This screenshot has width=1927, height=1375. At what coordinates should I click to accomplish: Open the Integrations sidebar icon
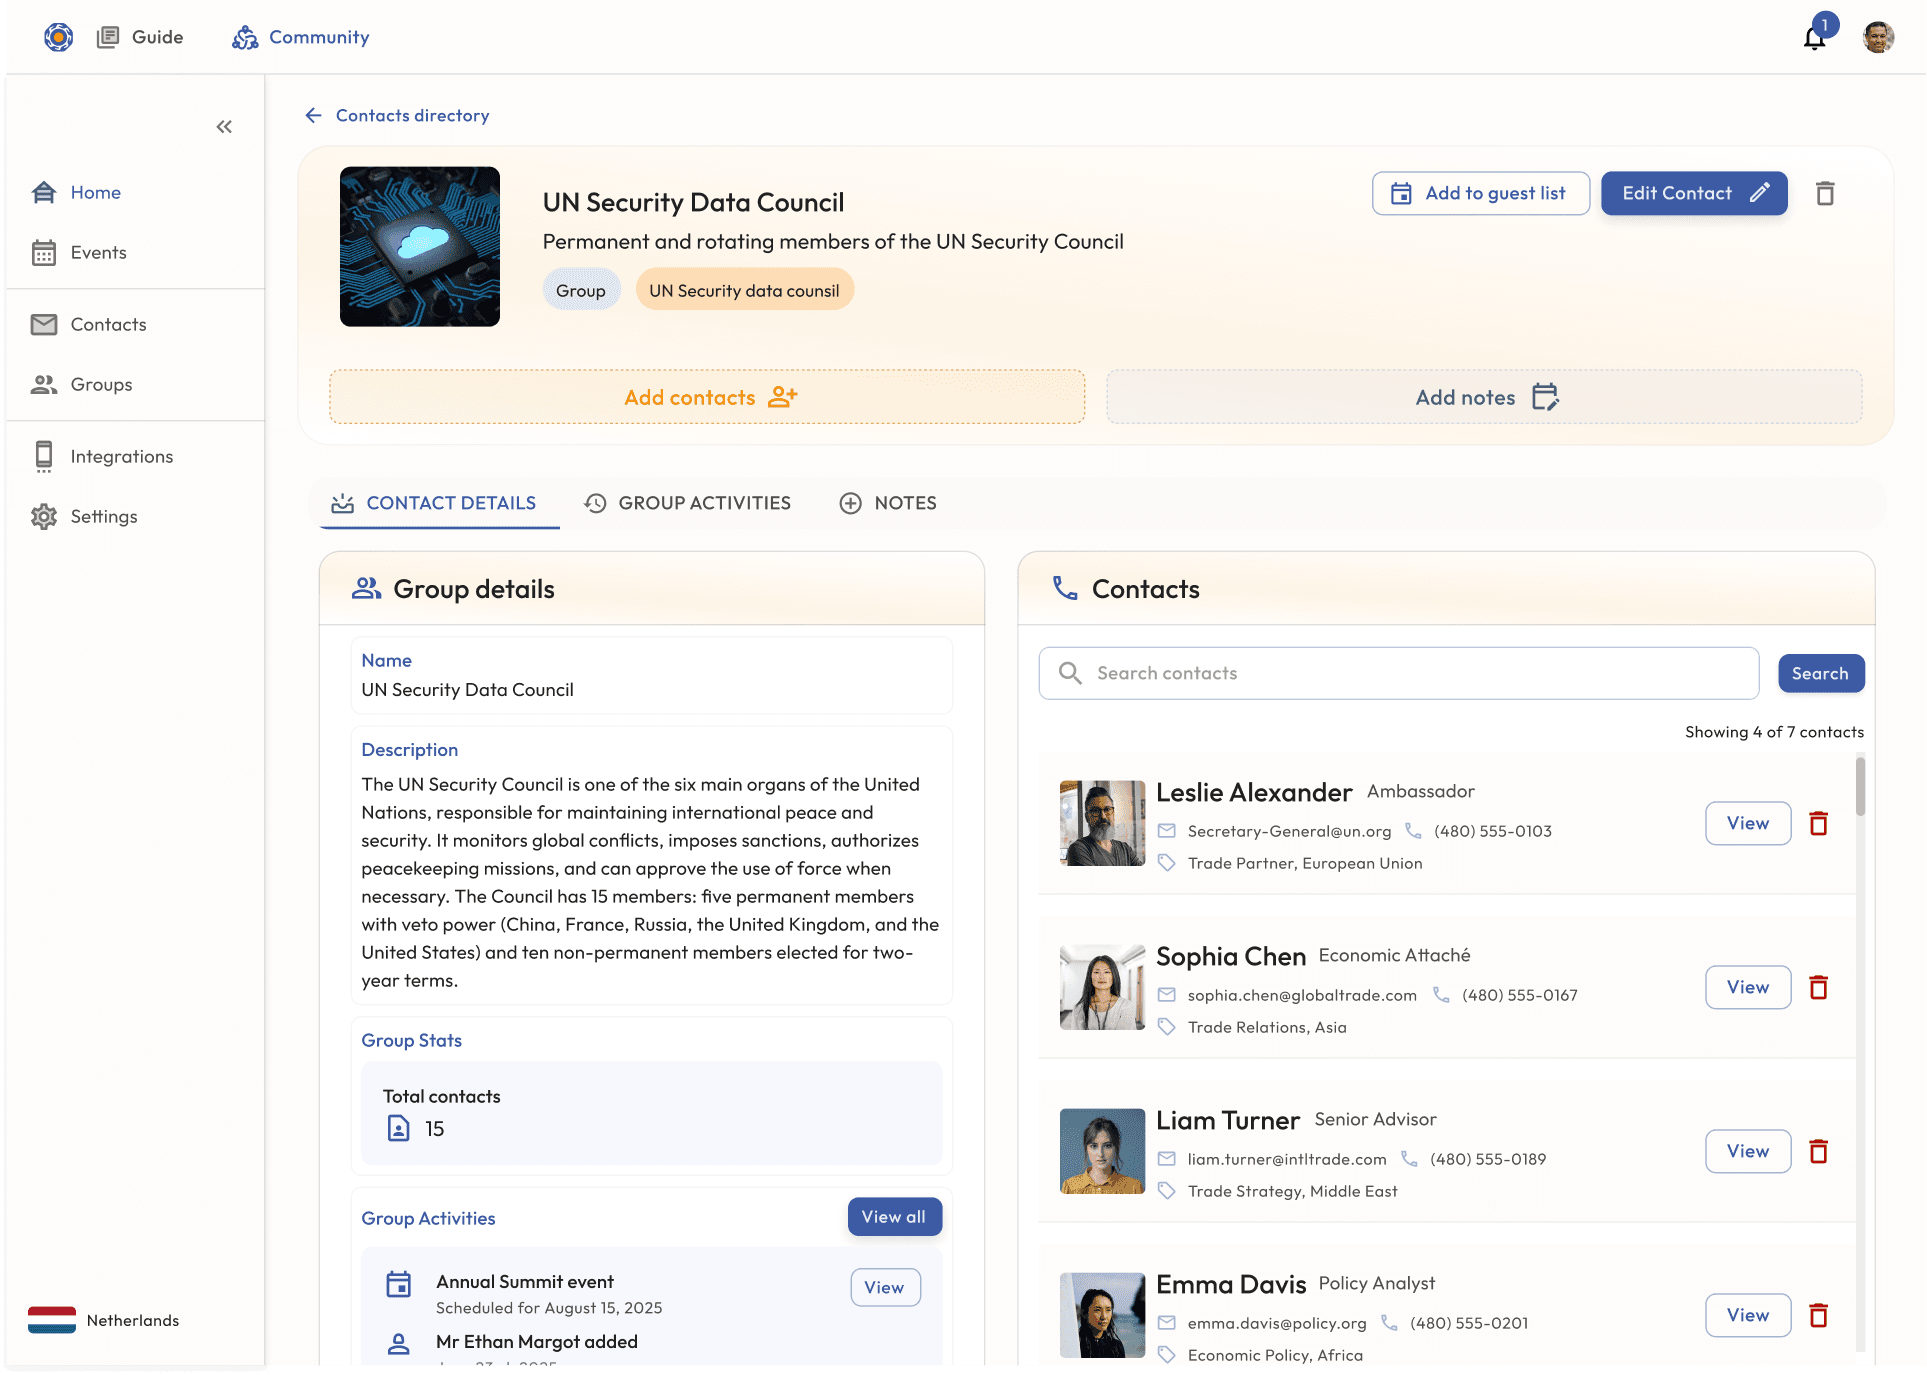point(44,456)
